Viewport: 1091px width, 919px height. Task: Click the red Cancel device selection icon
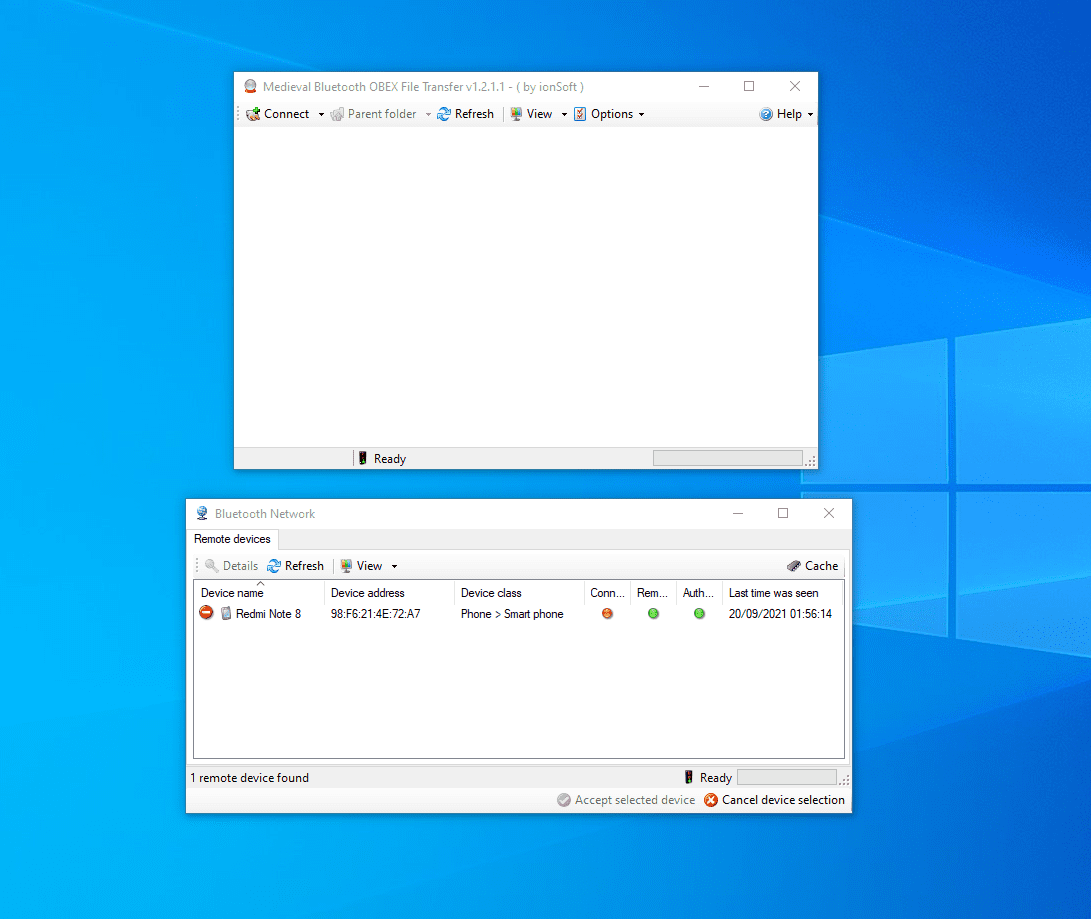(711, 800)
